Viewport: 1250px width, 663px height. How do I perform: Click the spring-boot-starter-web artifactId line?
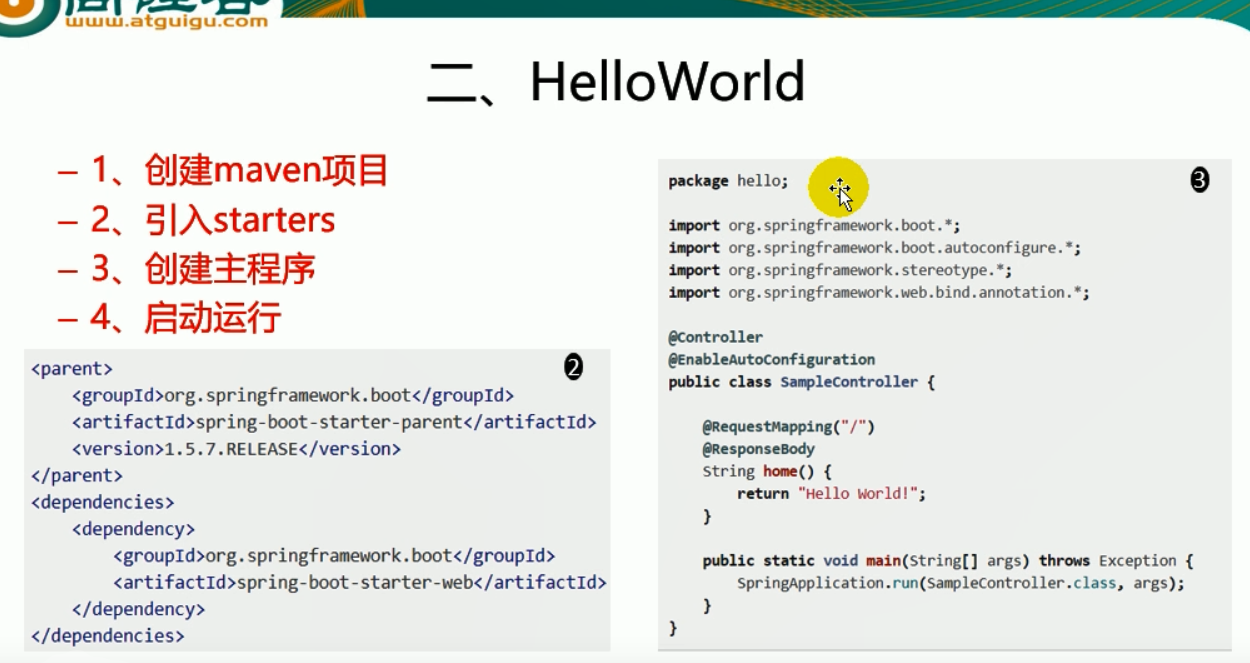tap(360, 582)
